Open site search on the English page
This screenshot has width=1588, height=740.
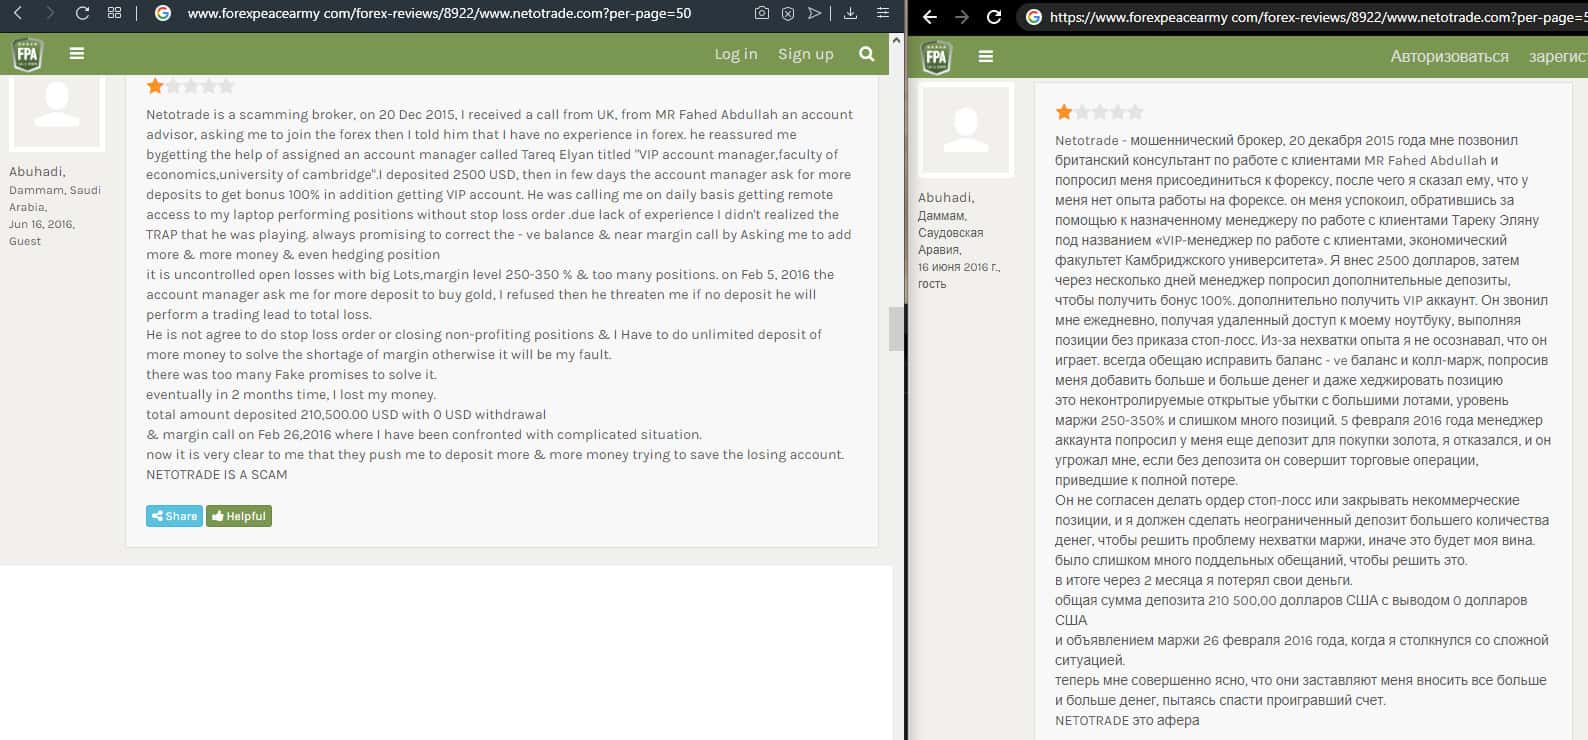(x=867, y=54)
